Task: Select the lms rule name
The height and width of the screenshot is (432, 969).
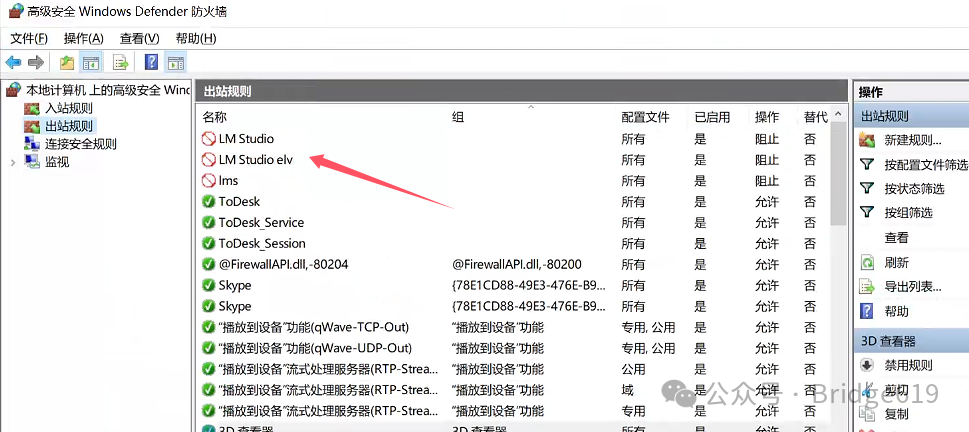Action: pyautogui.click(x=228, y=181)
